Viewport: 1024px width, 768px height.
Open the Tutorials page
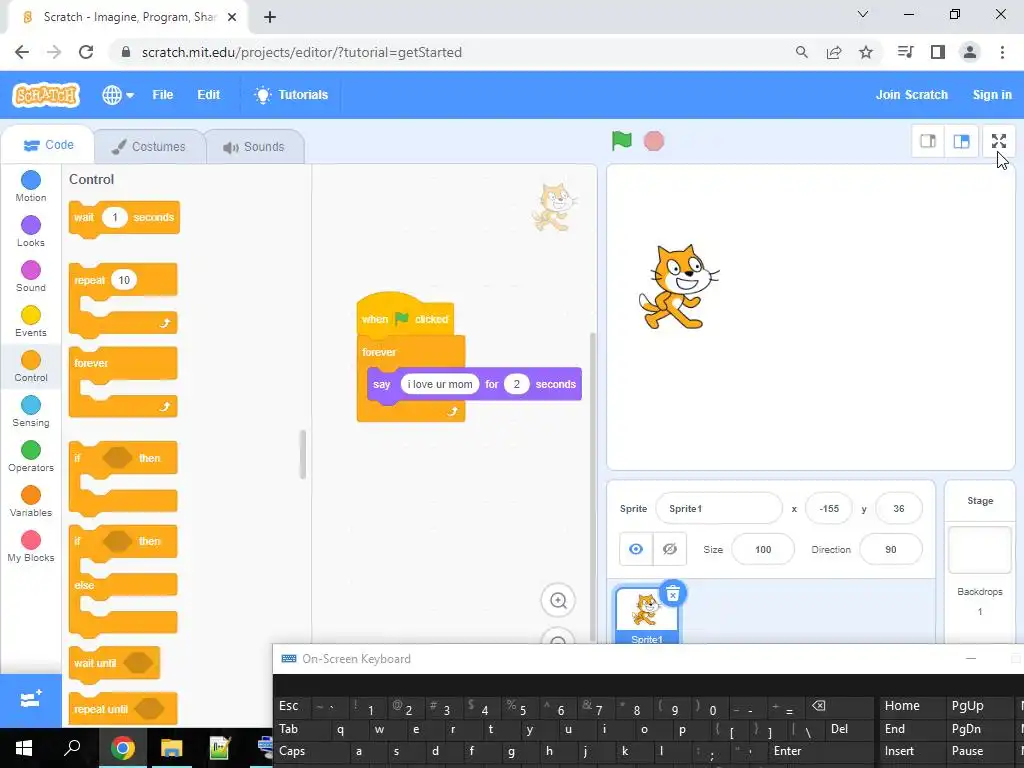click(291, 95)
